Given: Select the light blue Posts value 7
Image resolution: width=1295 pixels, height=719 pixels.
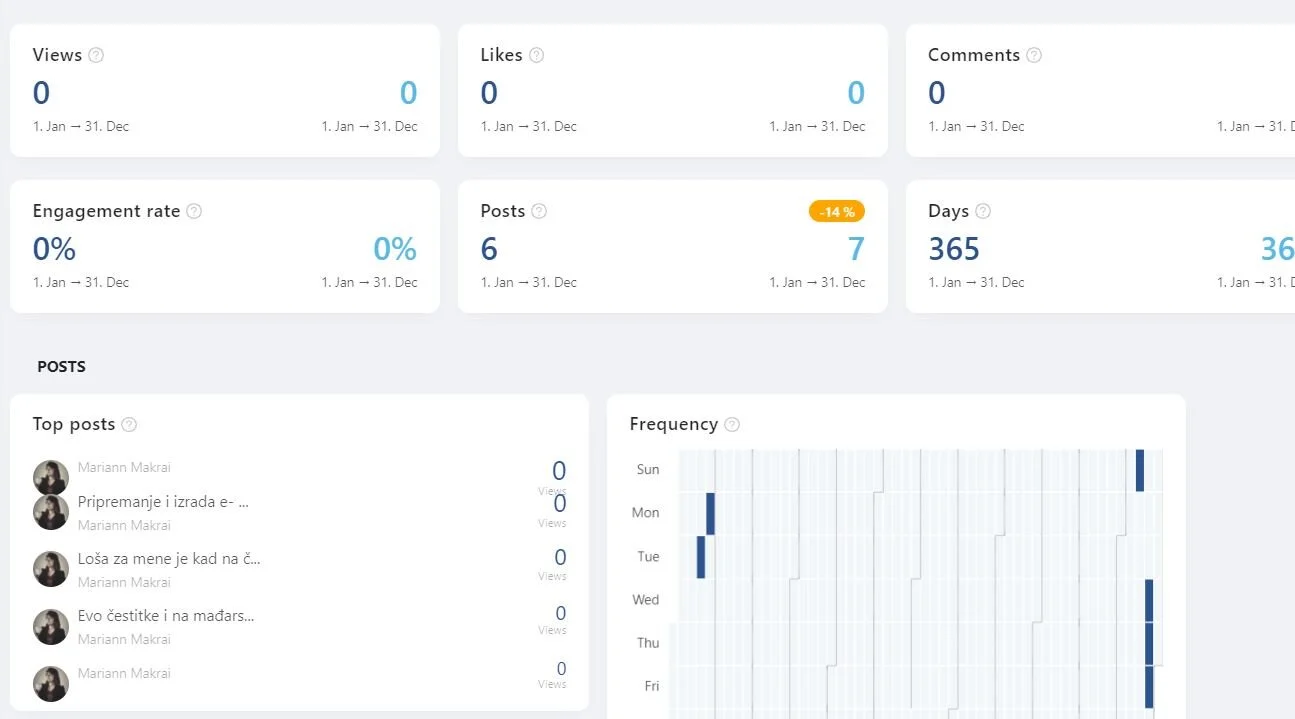Looking at the screenshot, I should (856, 249).
